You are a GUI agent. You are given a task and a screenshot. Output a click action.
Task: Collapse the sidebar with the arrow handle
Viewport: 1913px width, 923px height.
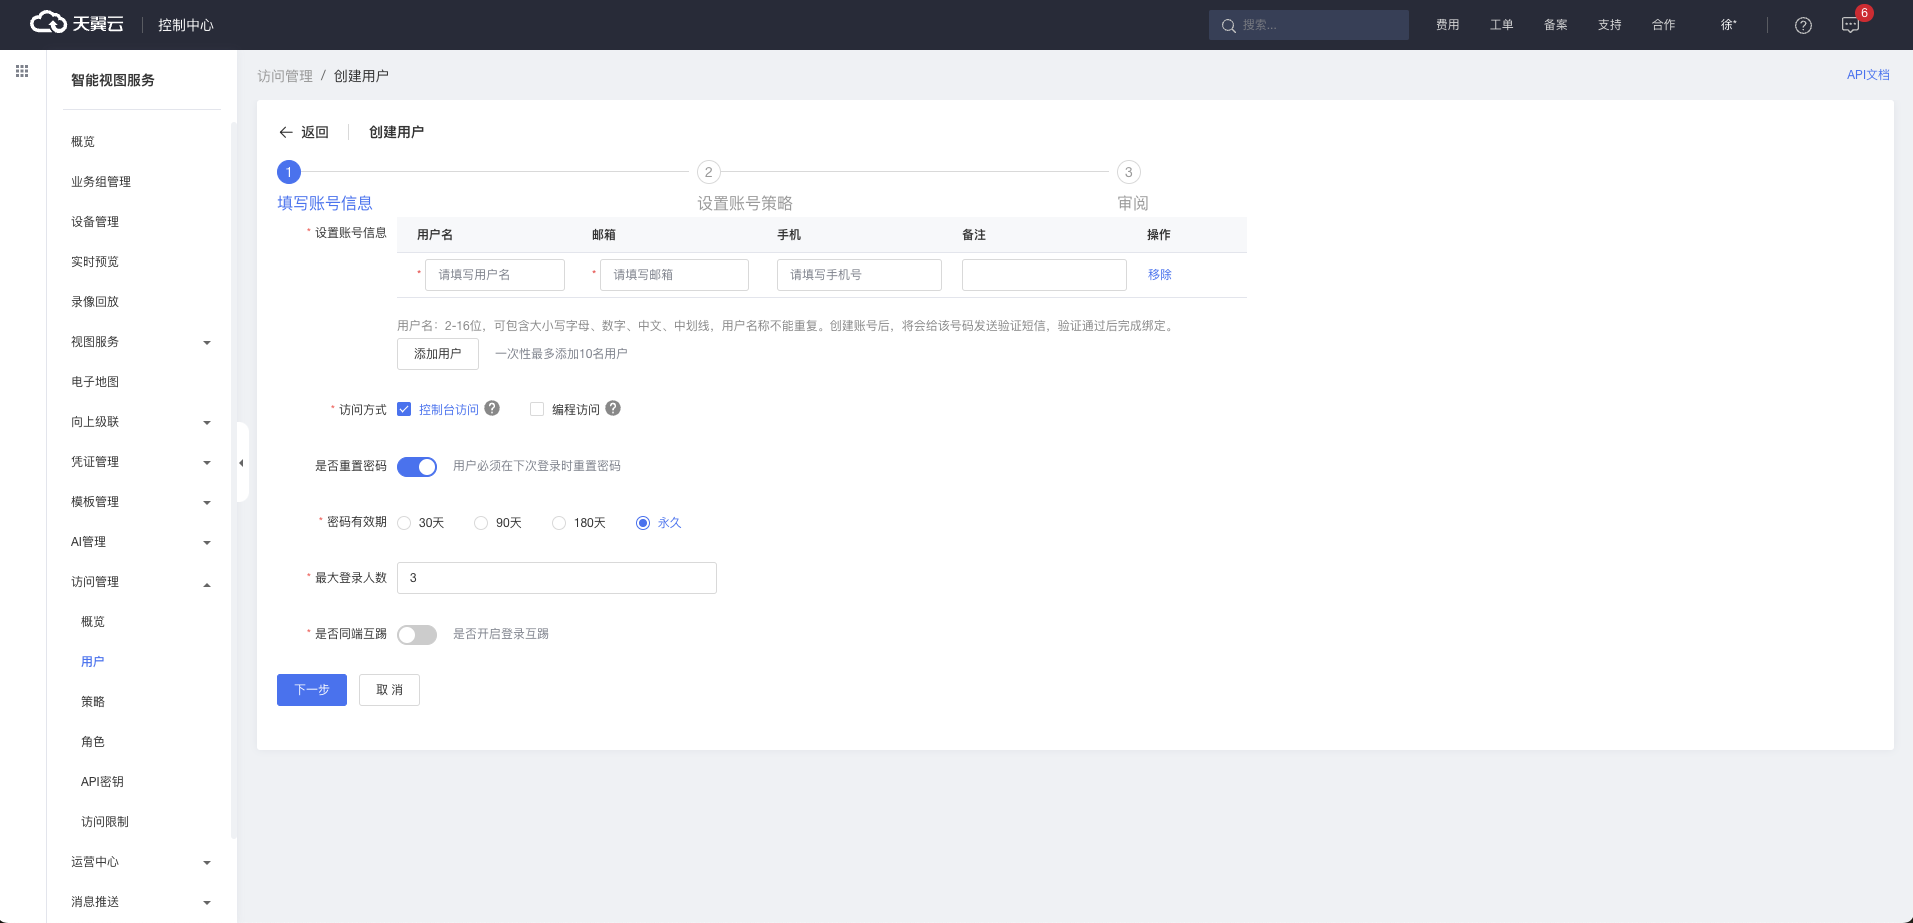coord(241,463)
